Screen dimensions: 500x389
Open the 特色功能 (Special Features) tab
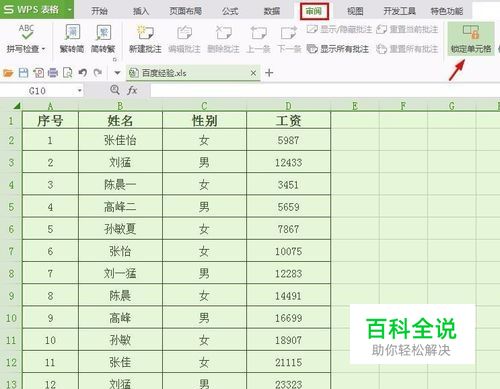click(447, 11)
